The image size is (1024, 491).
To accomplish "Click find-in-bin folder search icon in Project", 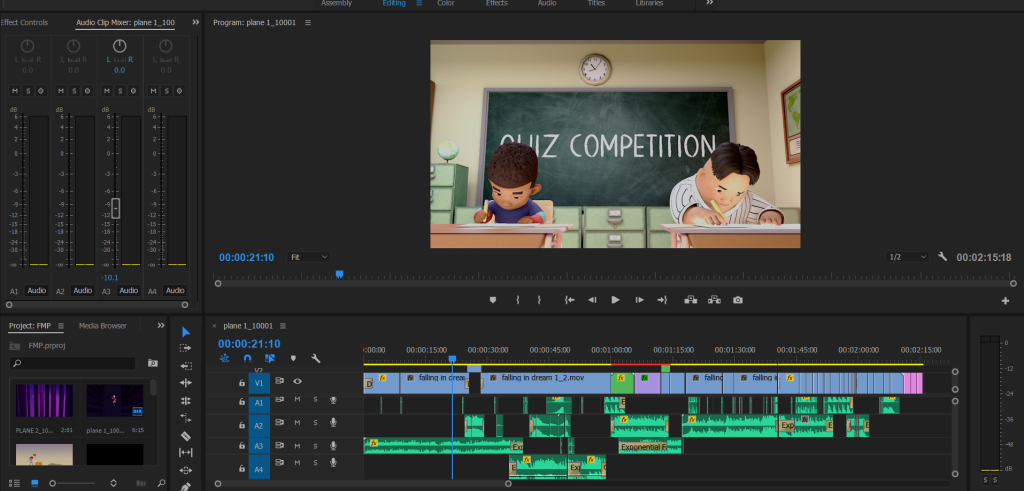I will (x=152, y=363).
